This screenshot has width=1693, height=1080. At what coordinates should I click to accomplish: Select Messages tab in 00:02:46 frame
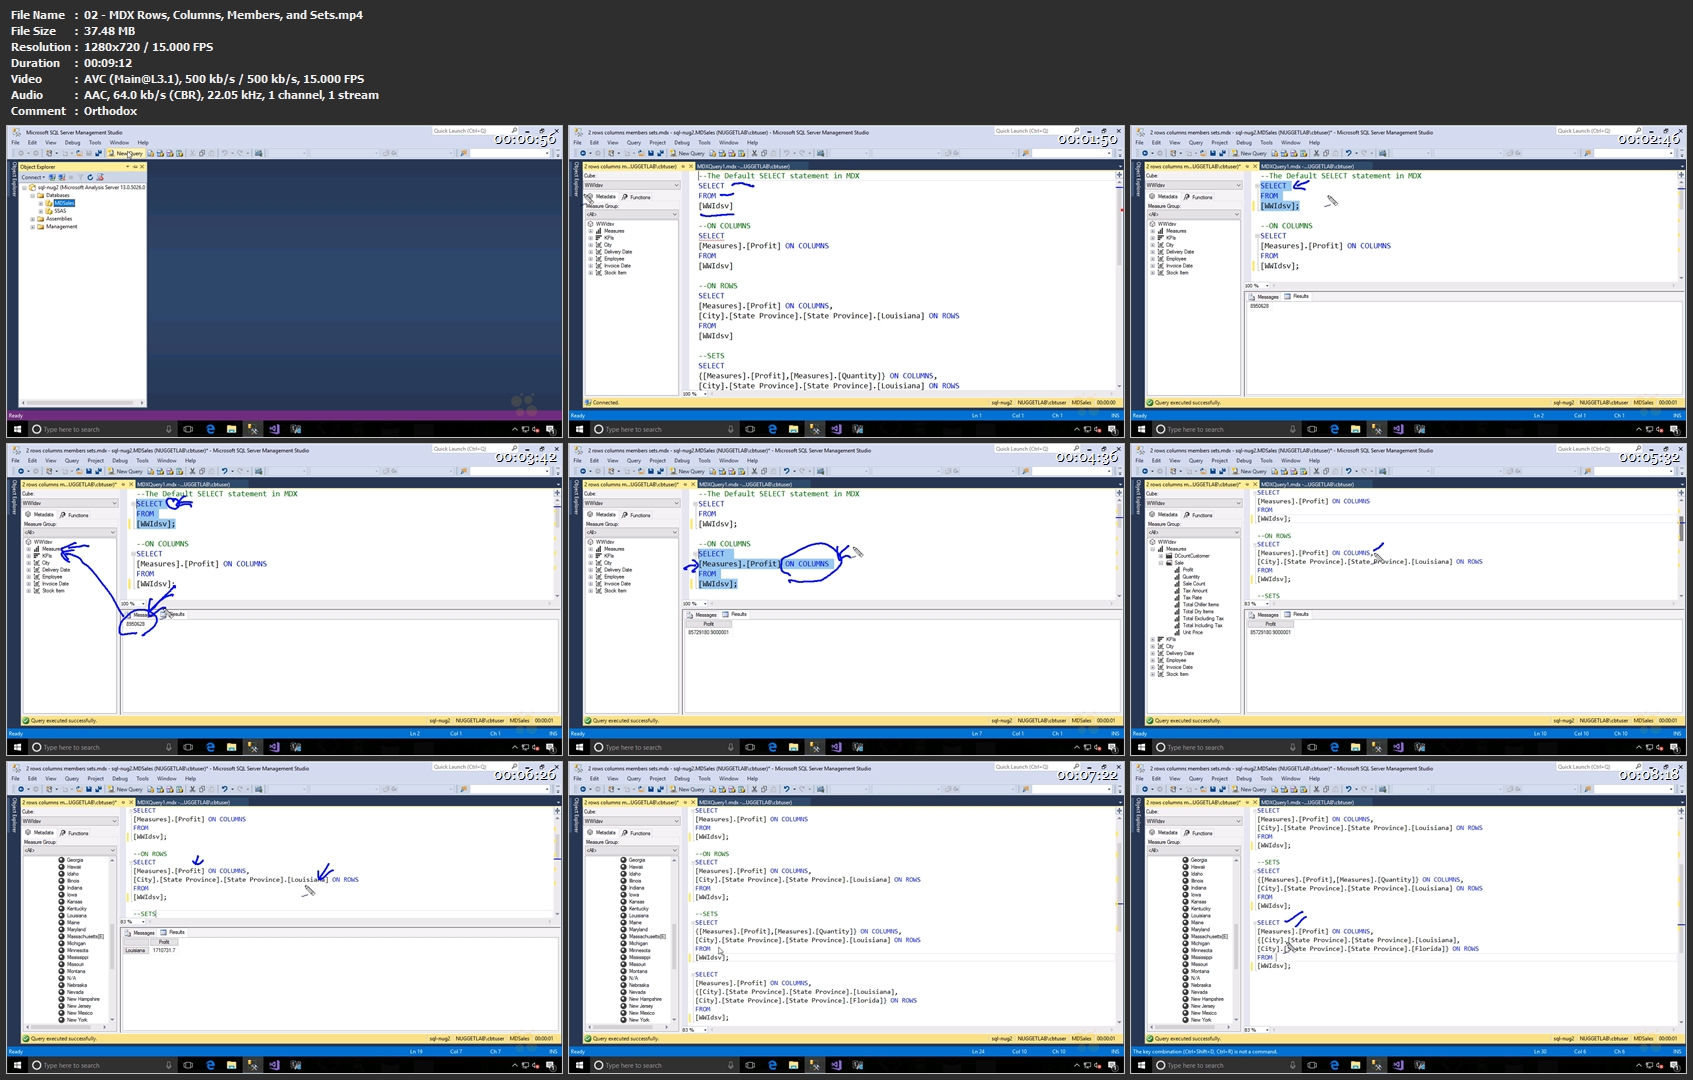coord(1263,297)
